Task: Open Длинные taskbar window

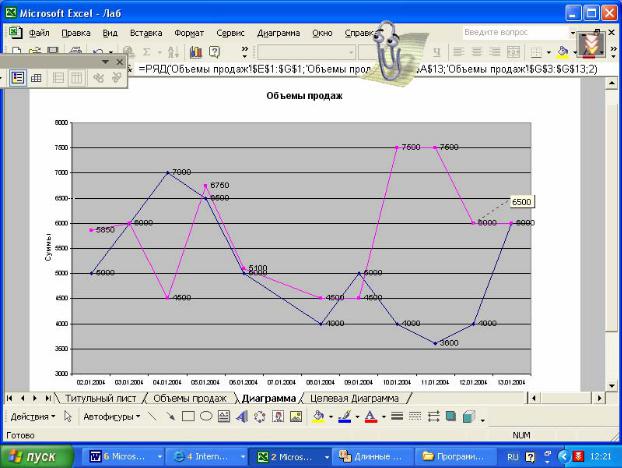Action: tap(372, 456)
